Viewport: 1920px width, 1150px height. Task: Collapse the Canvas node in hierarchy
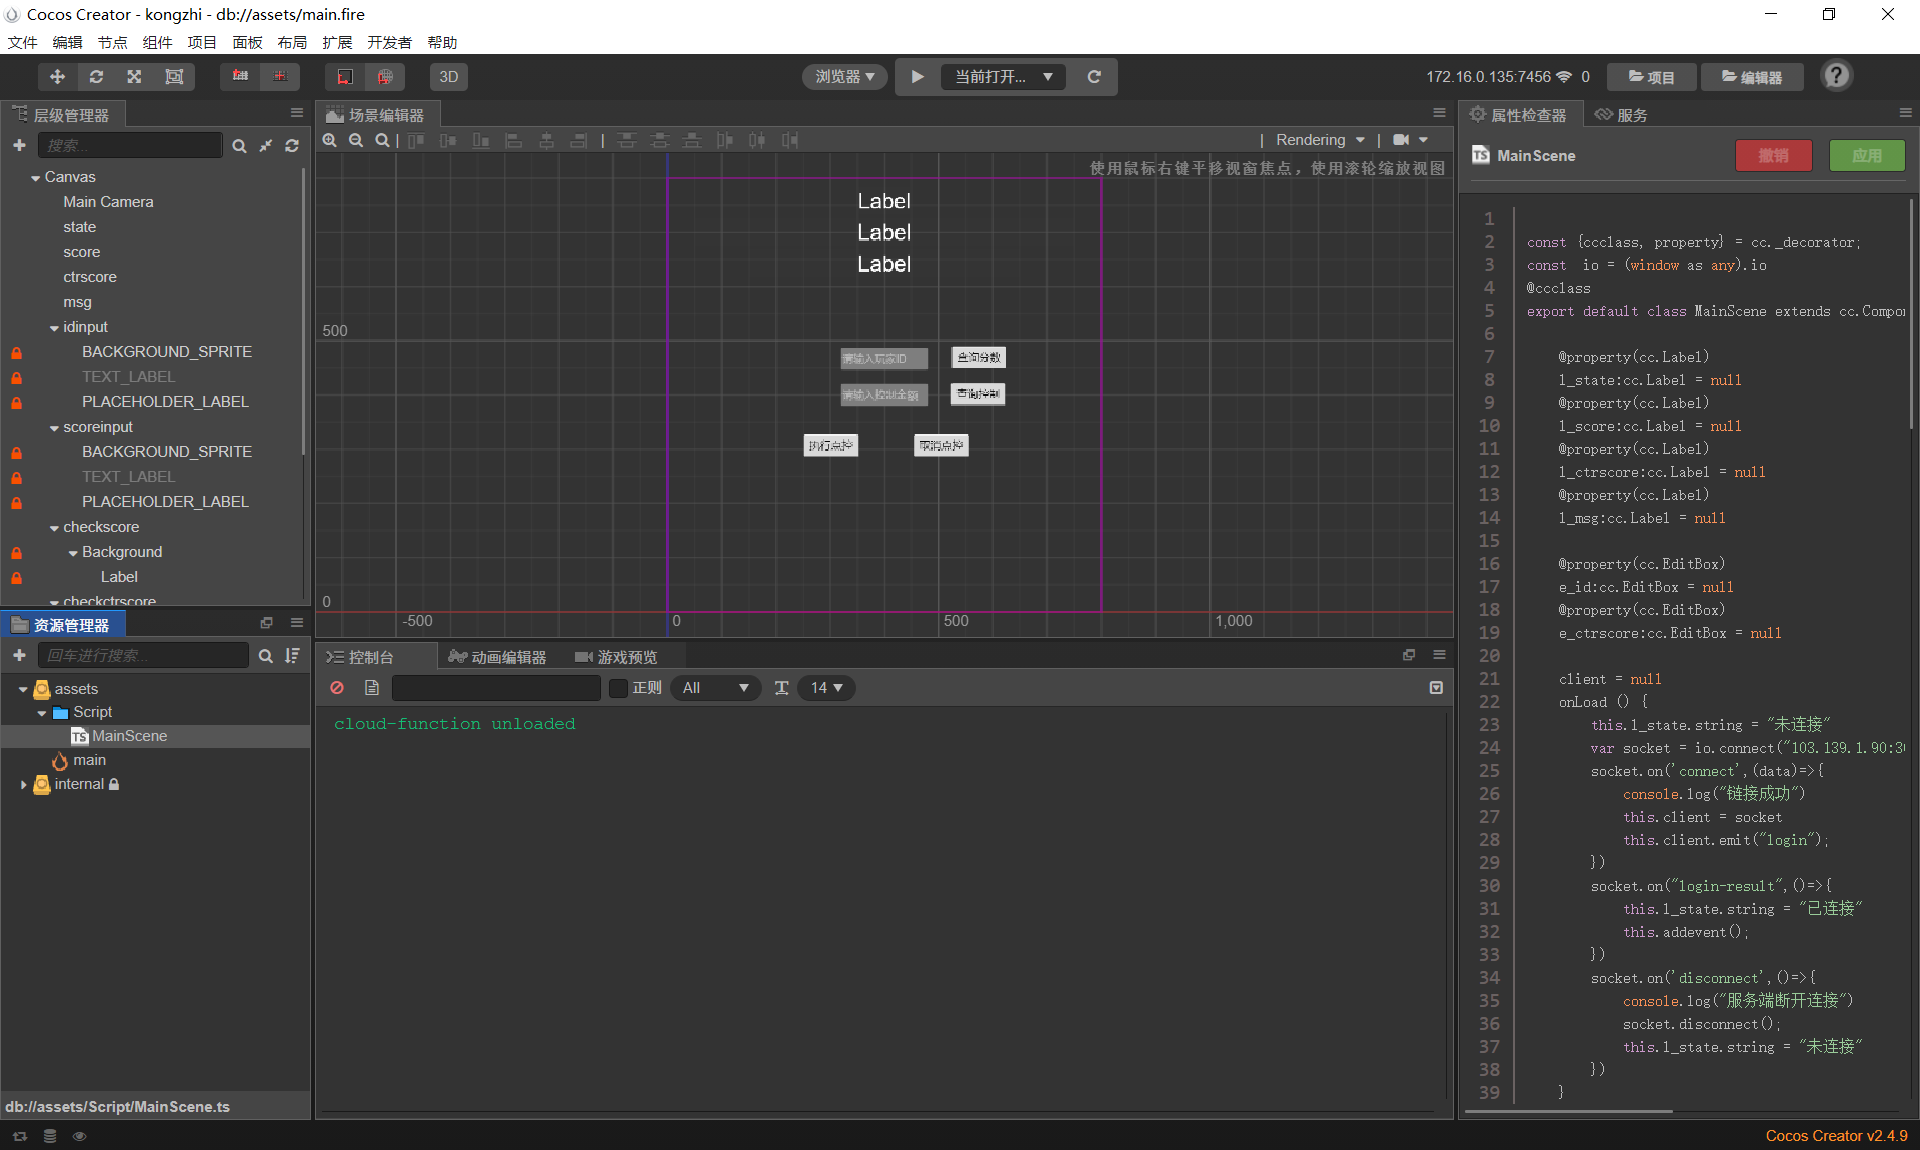[x=36, y=178]
